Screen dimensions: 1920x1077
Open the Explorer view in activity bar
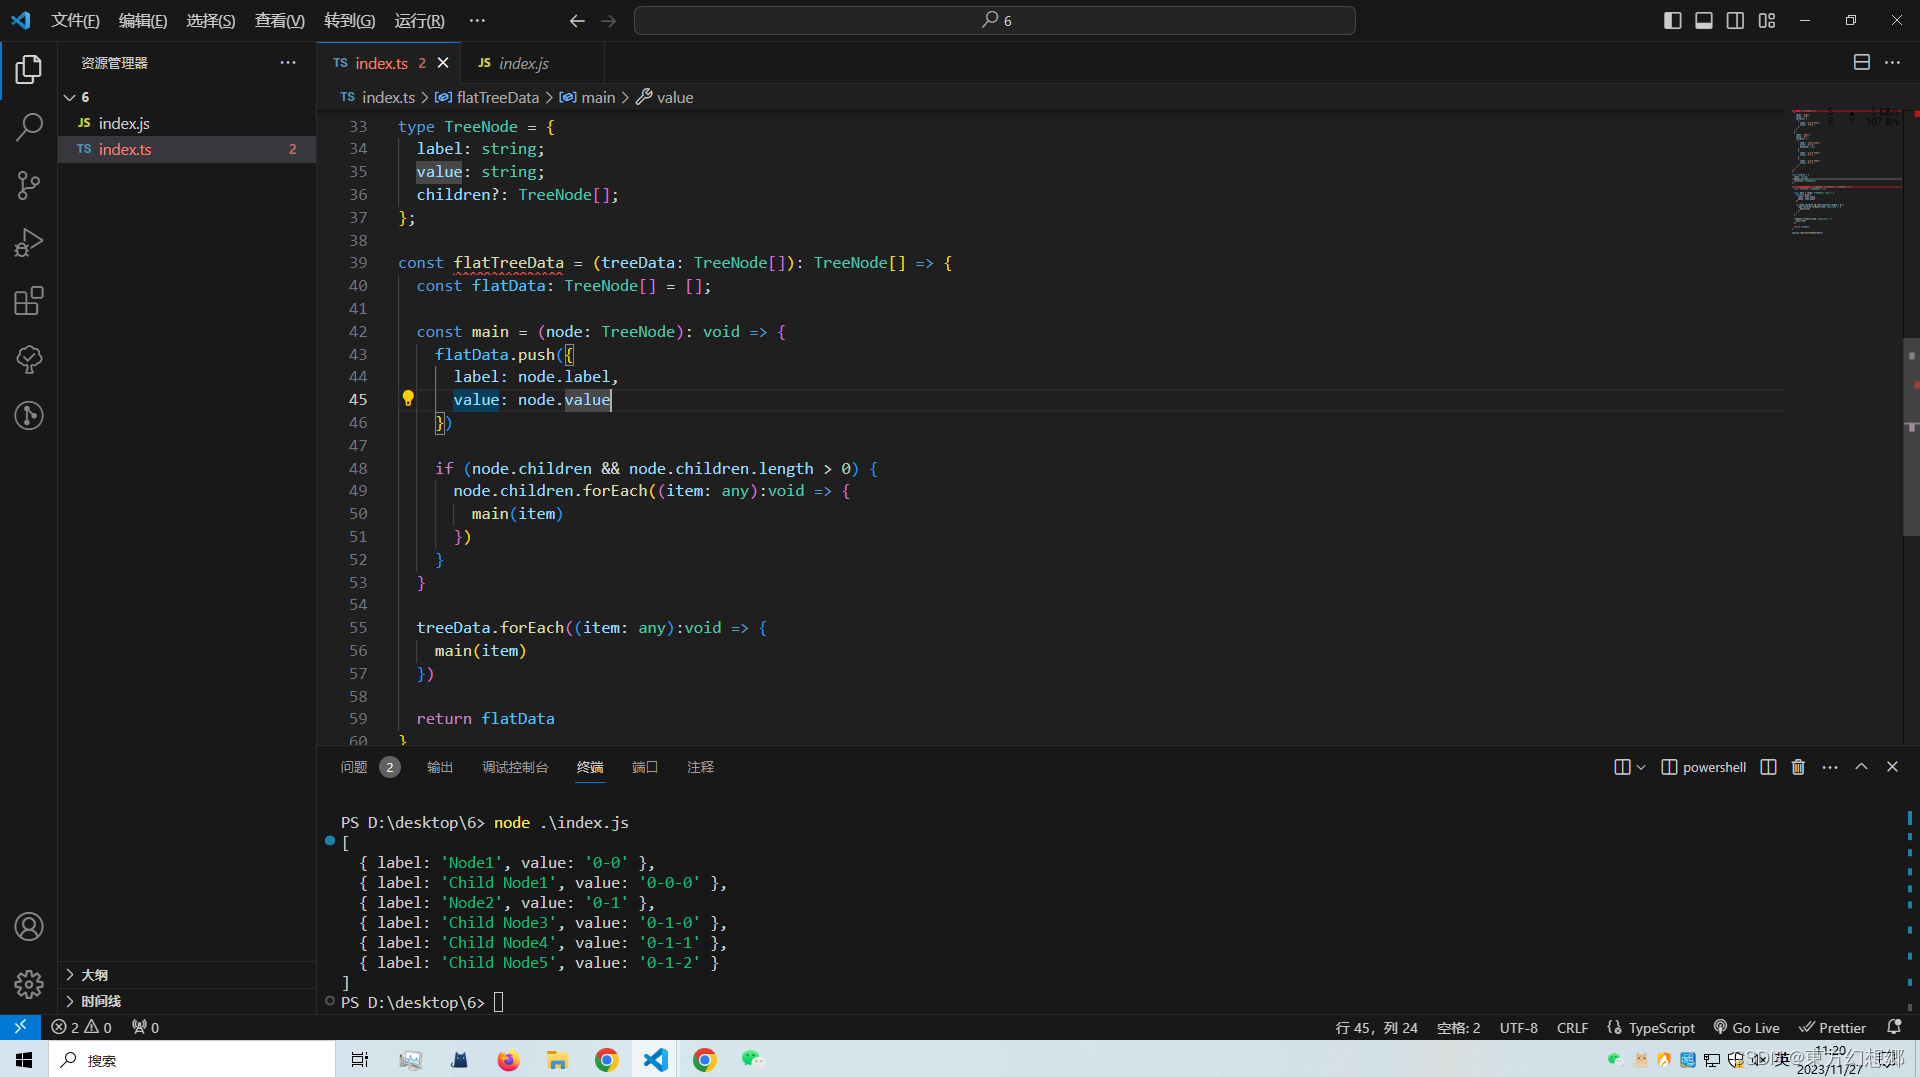(x=29, y=69)
